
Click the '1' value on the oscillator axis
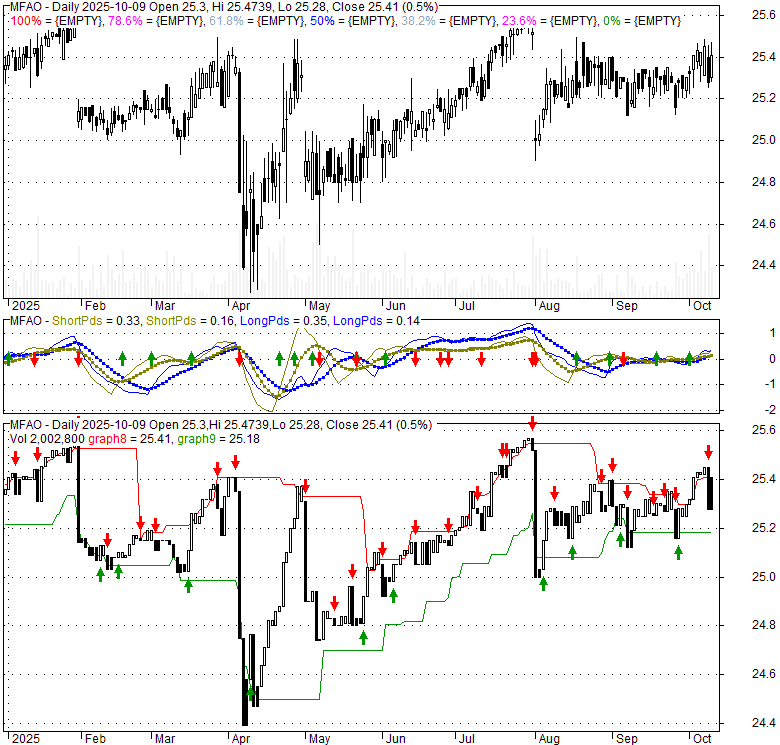[x=772, y=333]
